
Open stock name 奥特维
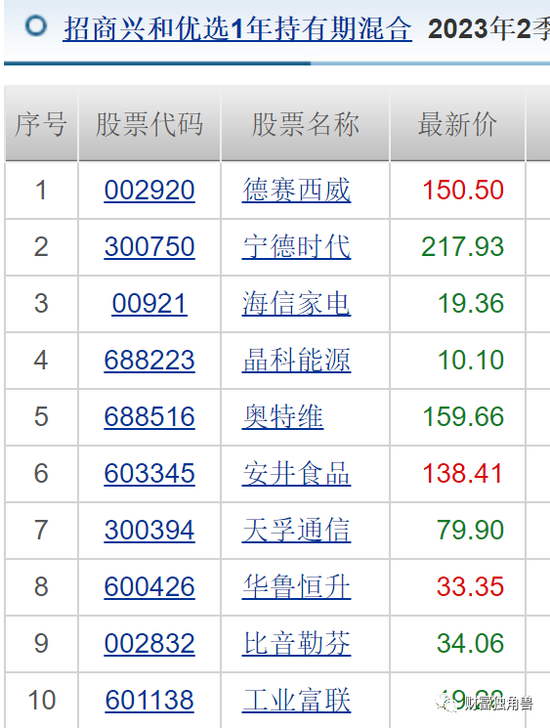click(283, 417)
